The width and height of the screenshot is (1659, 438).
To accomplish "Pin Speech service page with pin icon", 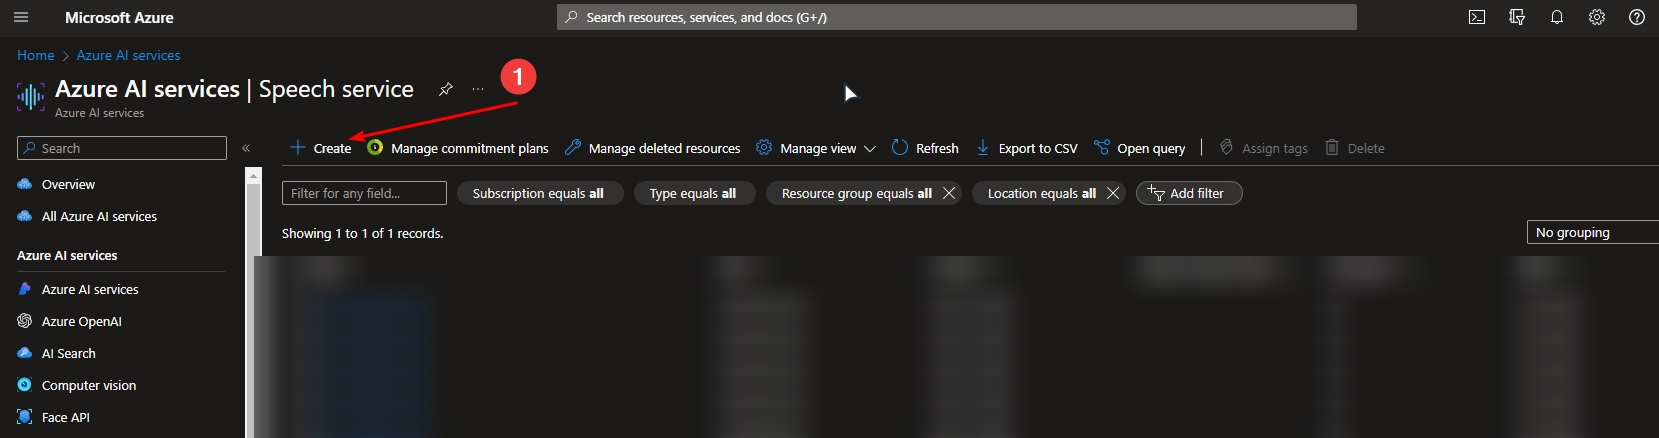I will tap(446, 89).
